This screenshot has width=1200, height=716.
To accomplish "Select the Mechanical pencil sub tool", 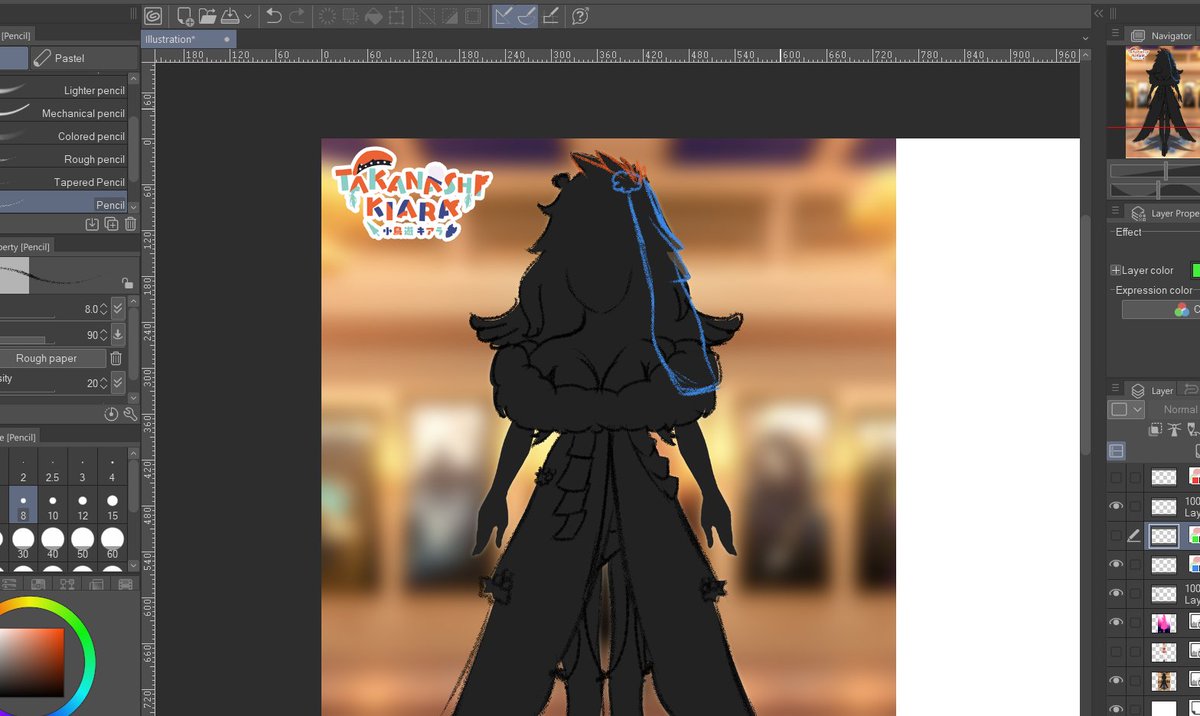I will [x=64, y=113].
